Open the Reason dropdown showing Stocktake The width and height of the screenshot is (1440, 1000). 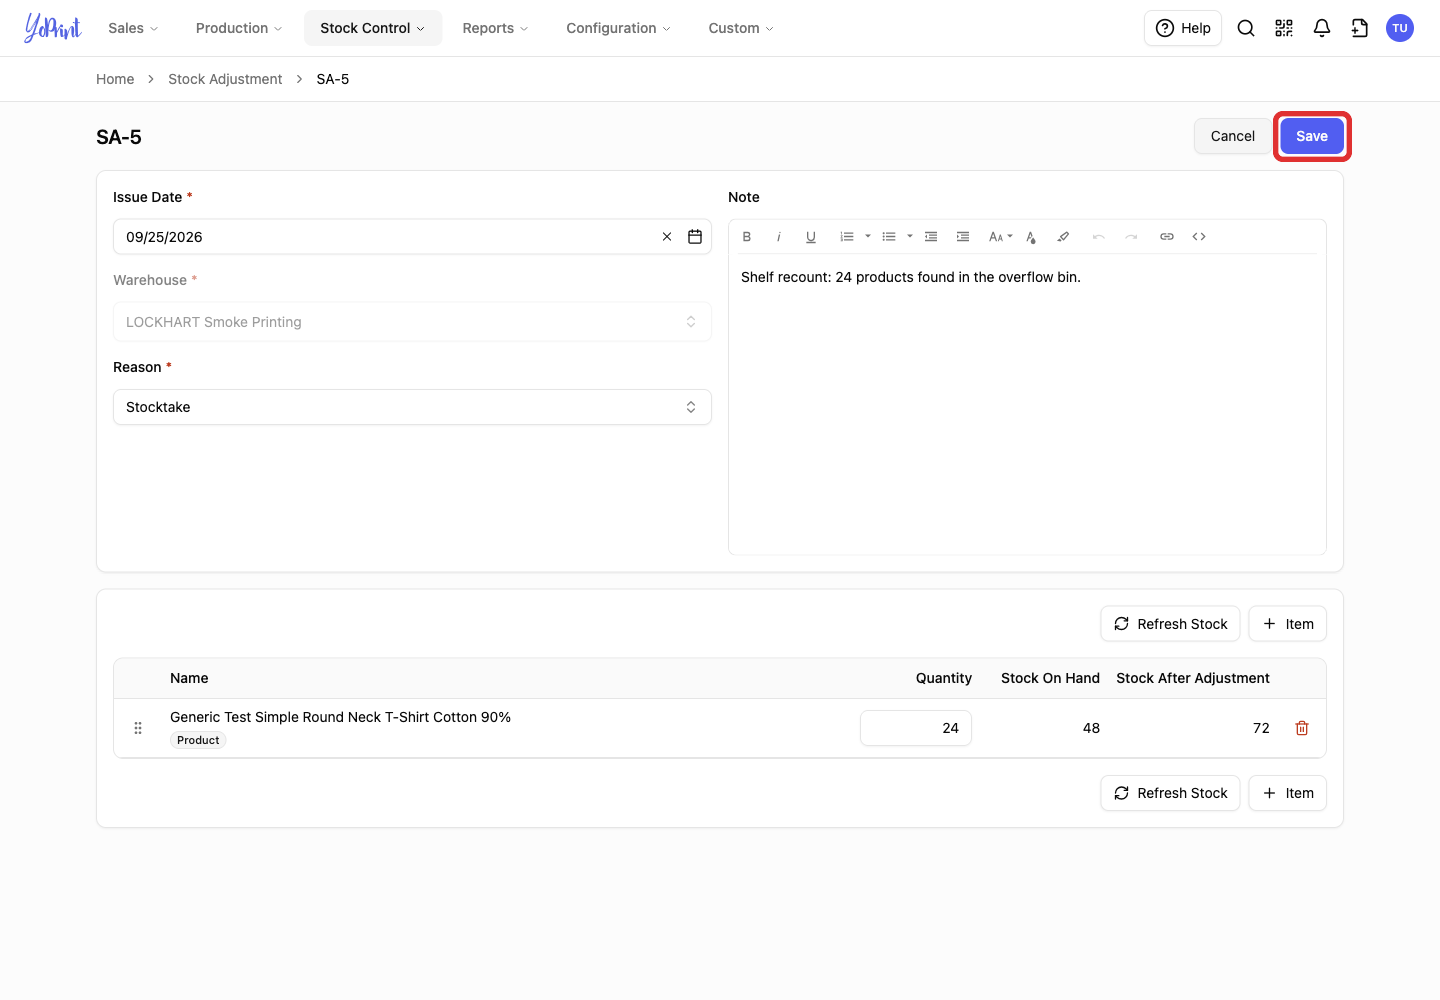412,407
